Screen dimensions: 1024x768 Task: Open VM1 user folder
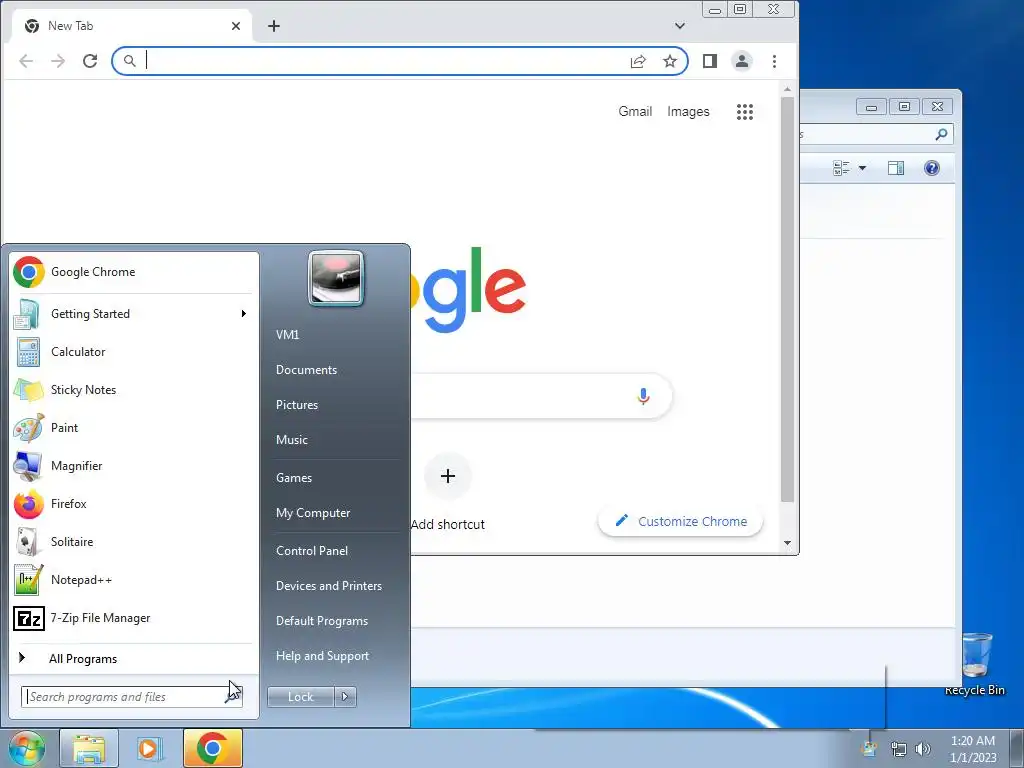pos(287,334)
